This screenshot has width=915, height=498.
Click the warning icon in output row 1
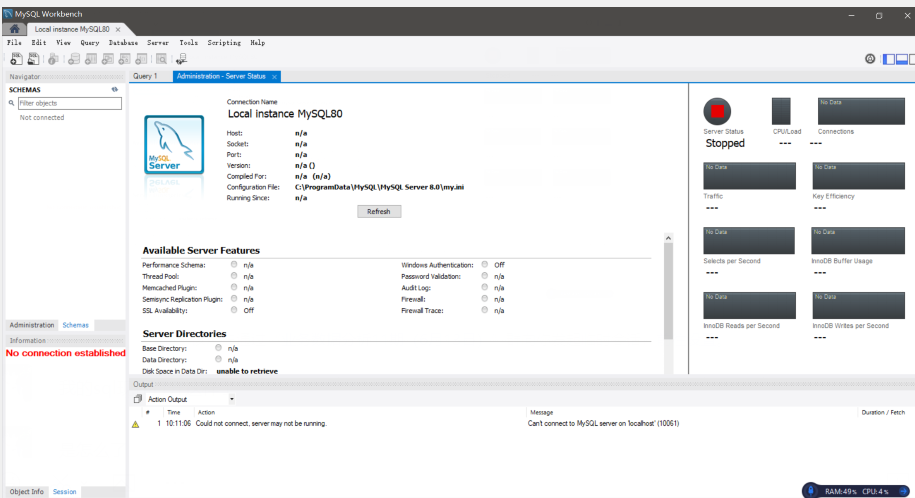coord(135,424)
